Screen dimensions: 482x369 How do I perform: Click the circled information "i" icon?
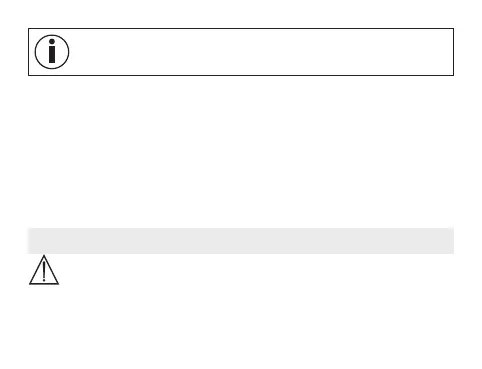52,52
